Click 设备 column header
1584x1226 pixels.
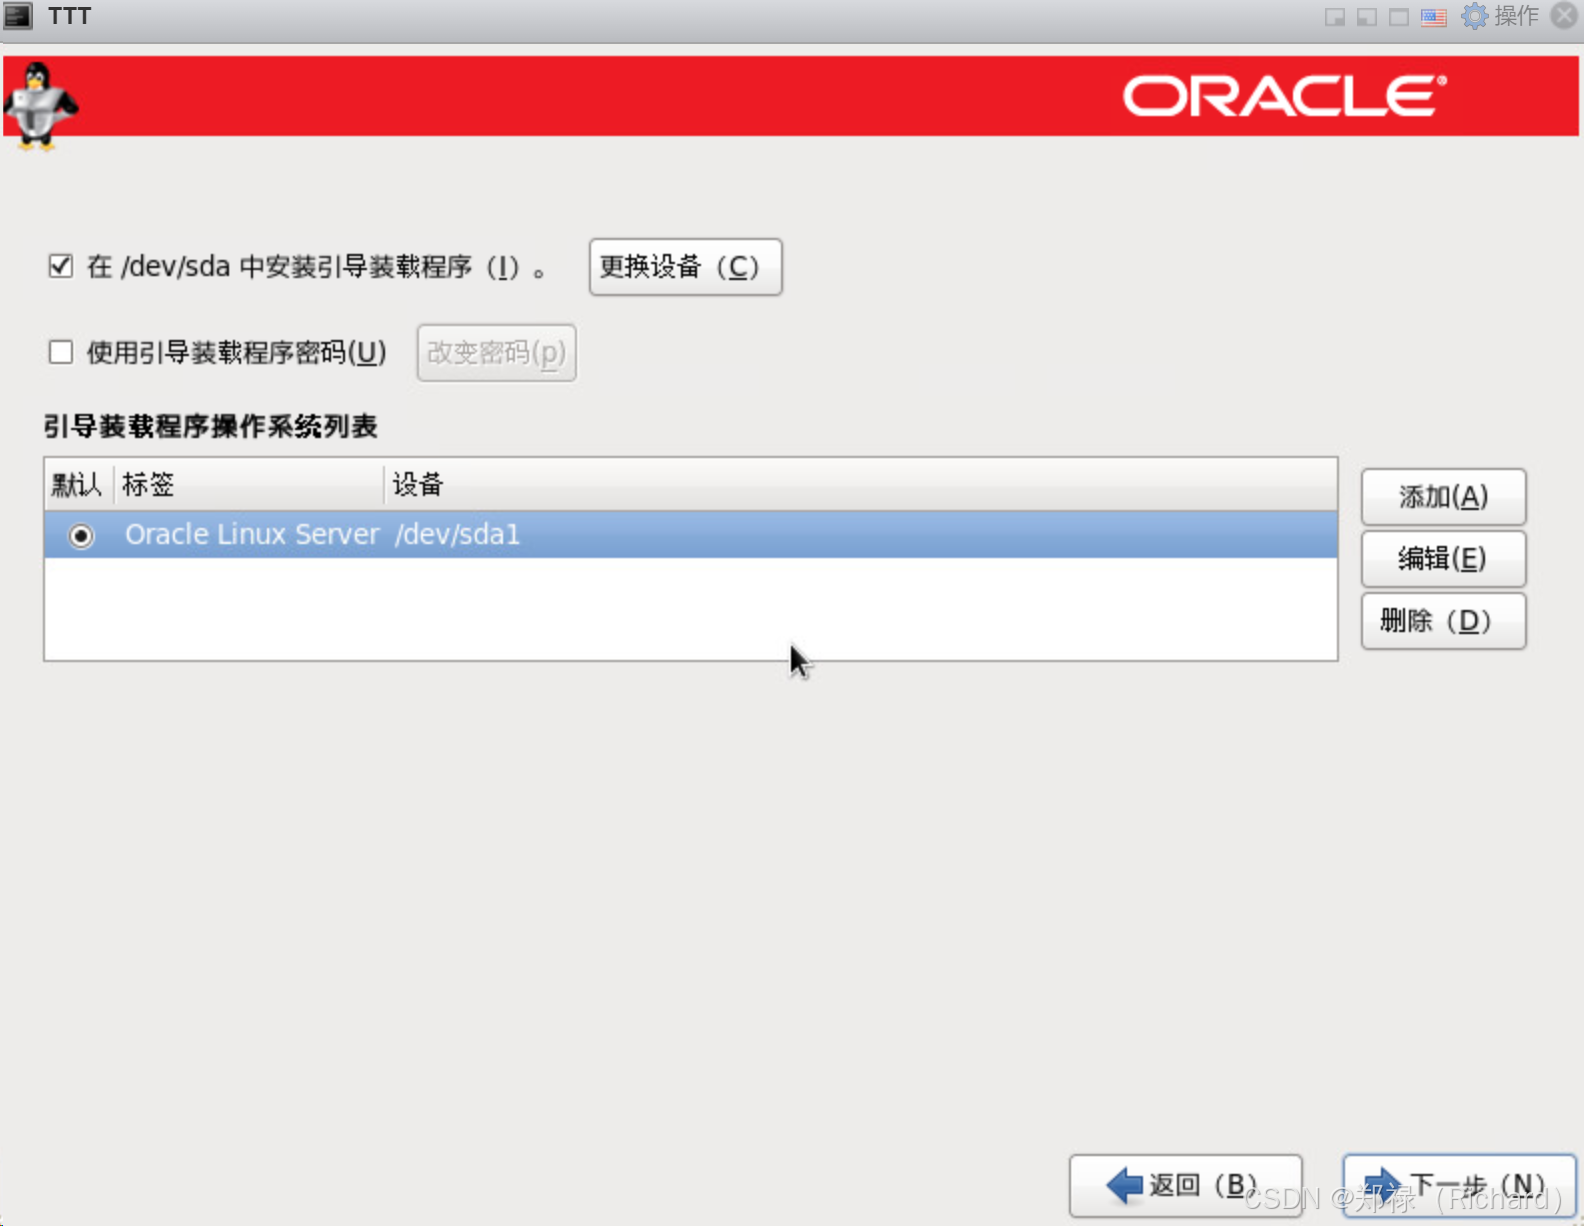point(861,485)
